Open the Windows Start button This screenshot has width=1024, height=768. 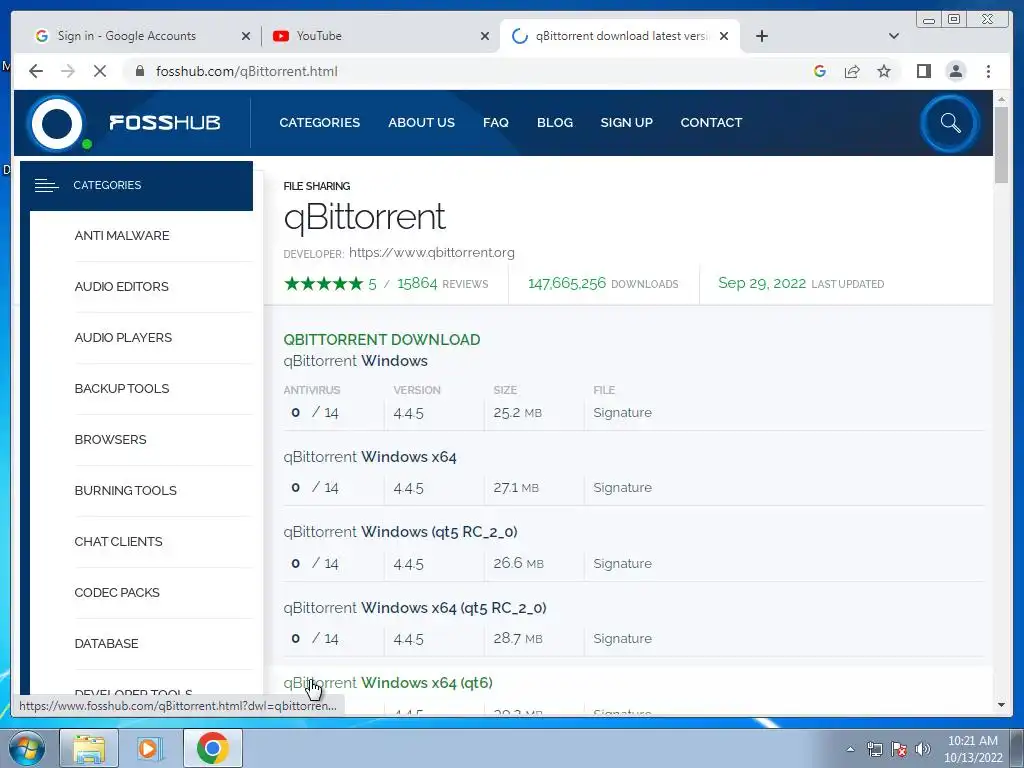click(x=27, y=748)
